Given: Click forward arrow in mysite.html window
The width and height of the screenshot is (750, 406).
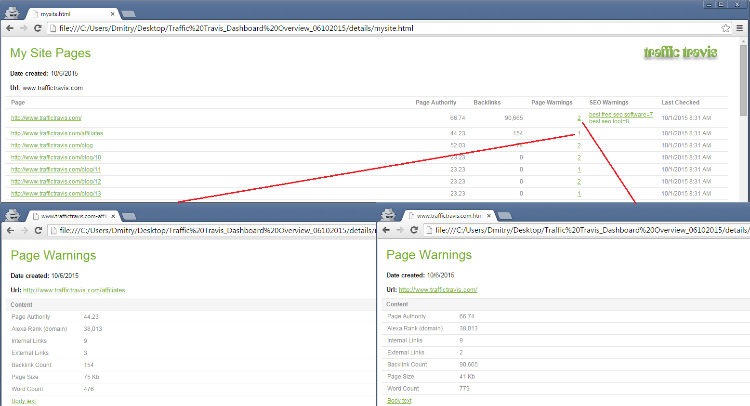Looking at the screenshot, I should (23, 28).
